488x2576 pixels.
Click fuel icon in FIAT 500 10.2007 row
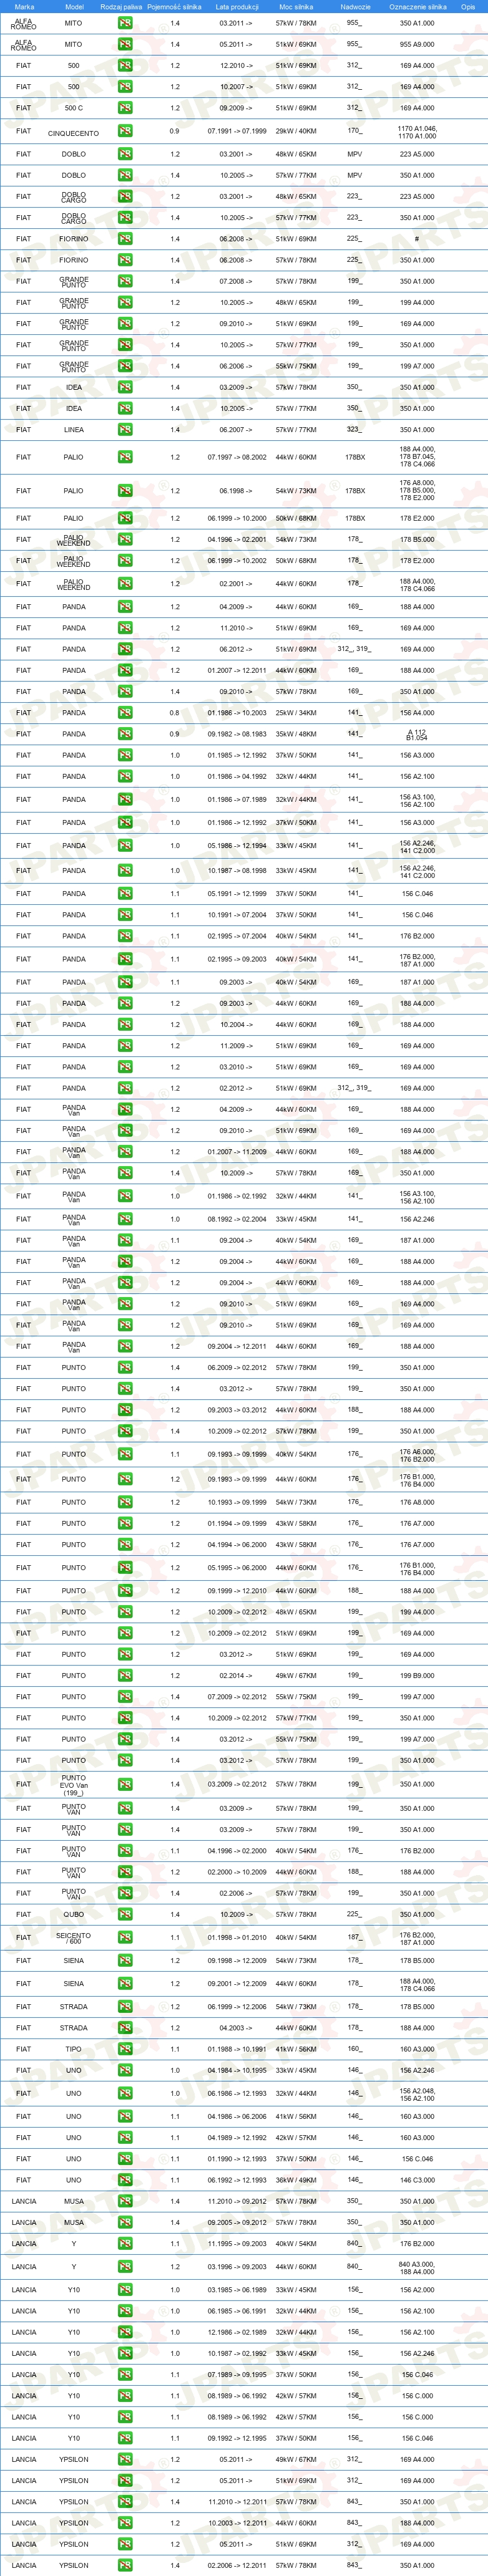tap(125, 87)
